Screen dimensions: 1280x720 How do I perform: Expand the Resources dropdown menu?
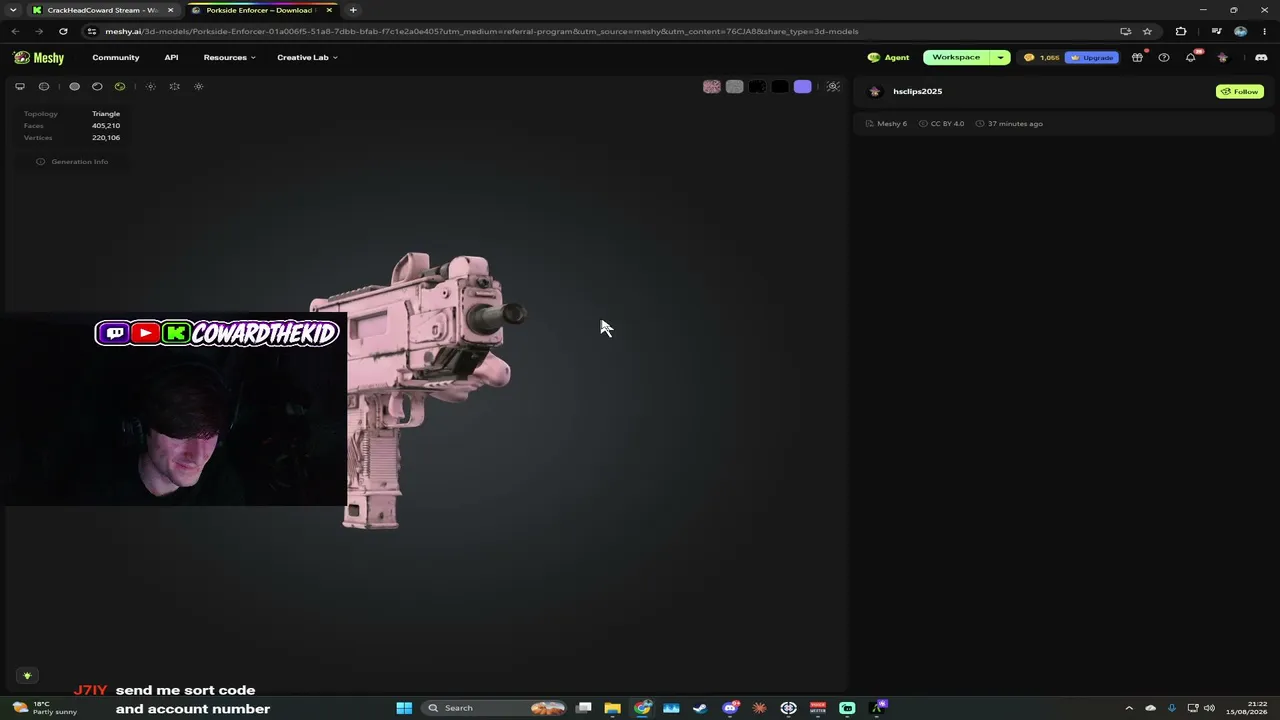pos(229,58)
